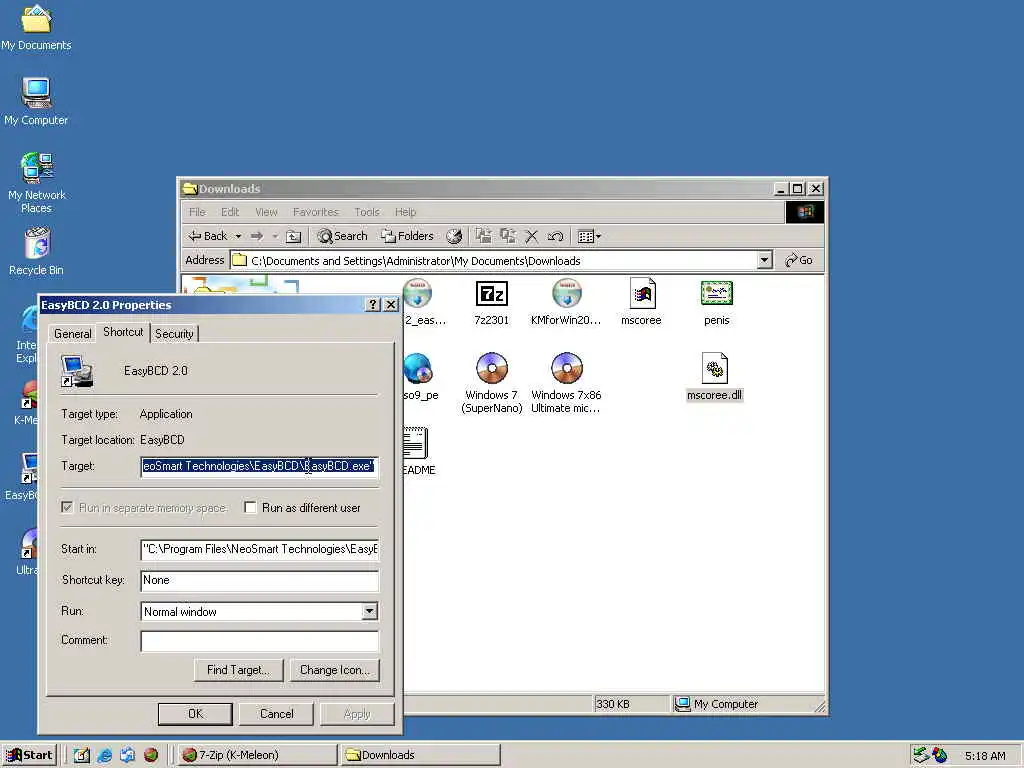Open the History pane icon

[454, 236]
